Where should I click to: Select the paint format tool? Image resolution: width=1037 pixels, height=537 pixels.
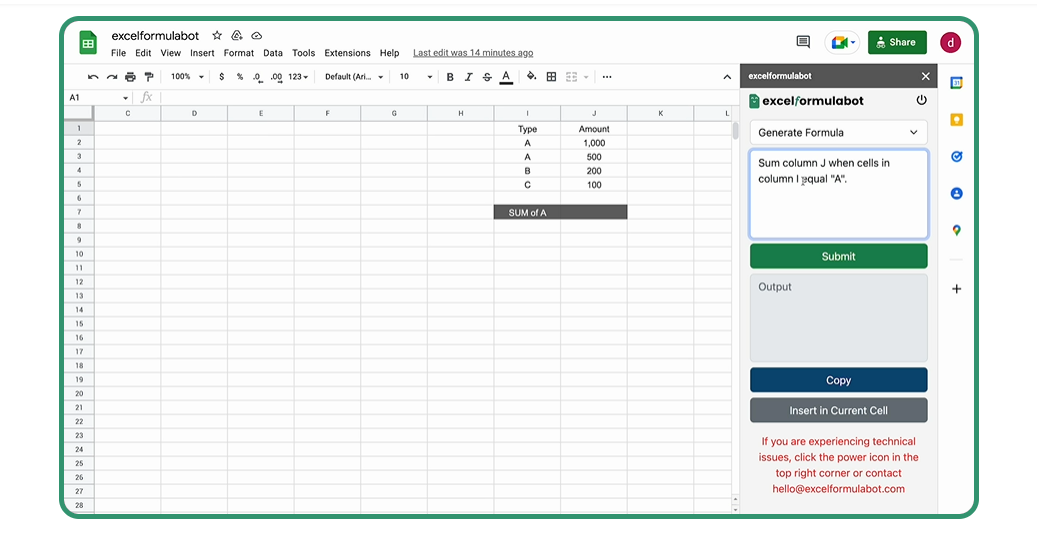click(x=149, y=77)
